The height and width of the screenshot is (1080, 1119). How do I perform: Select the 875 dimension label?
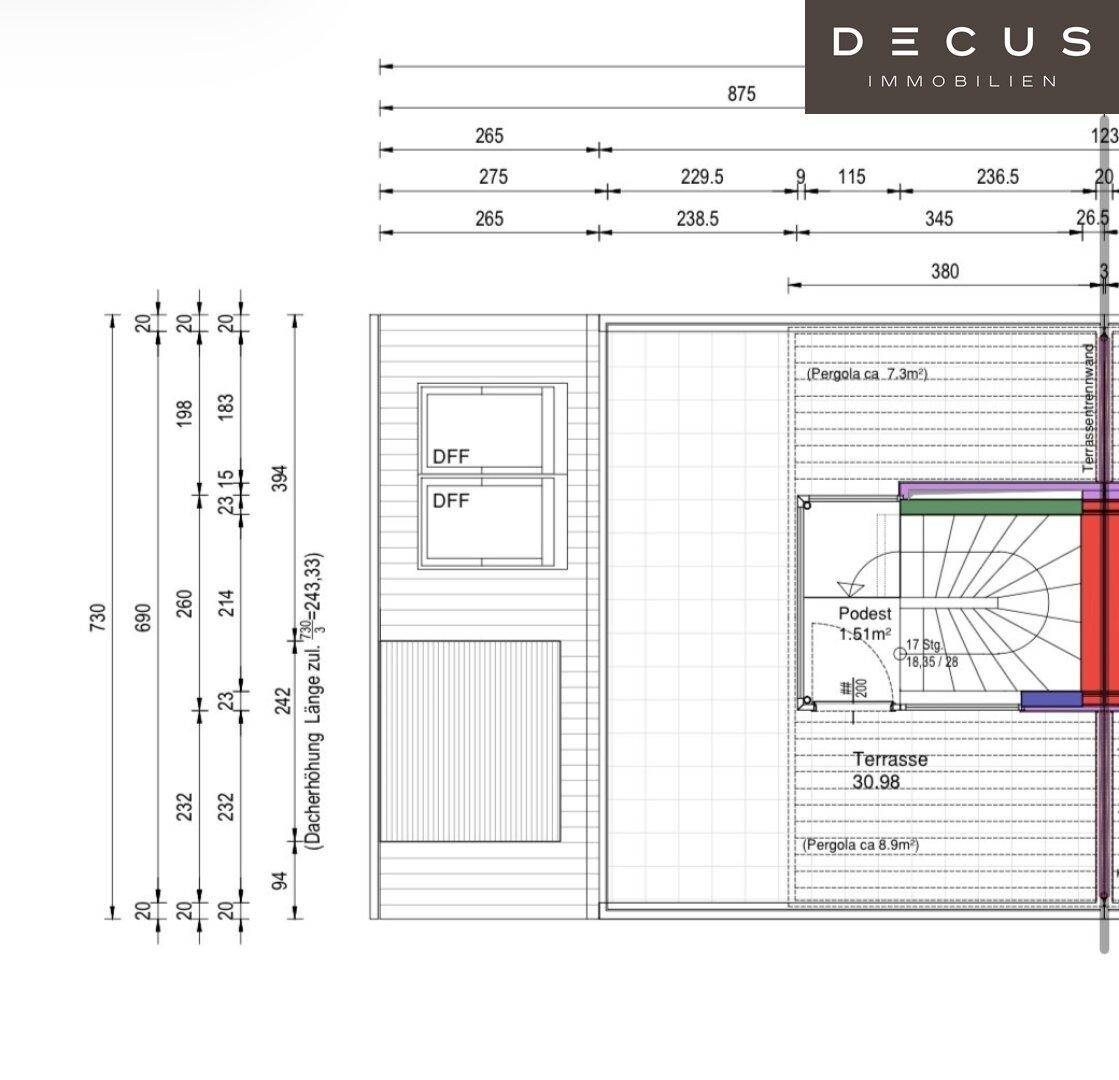point(741,94)
